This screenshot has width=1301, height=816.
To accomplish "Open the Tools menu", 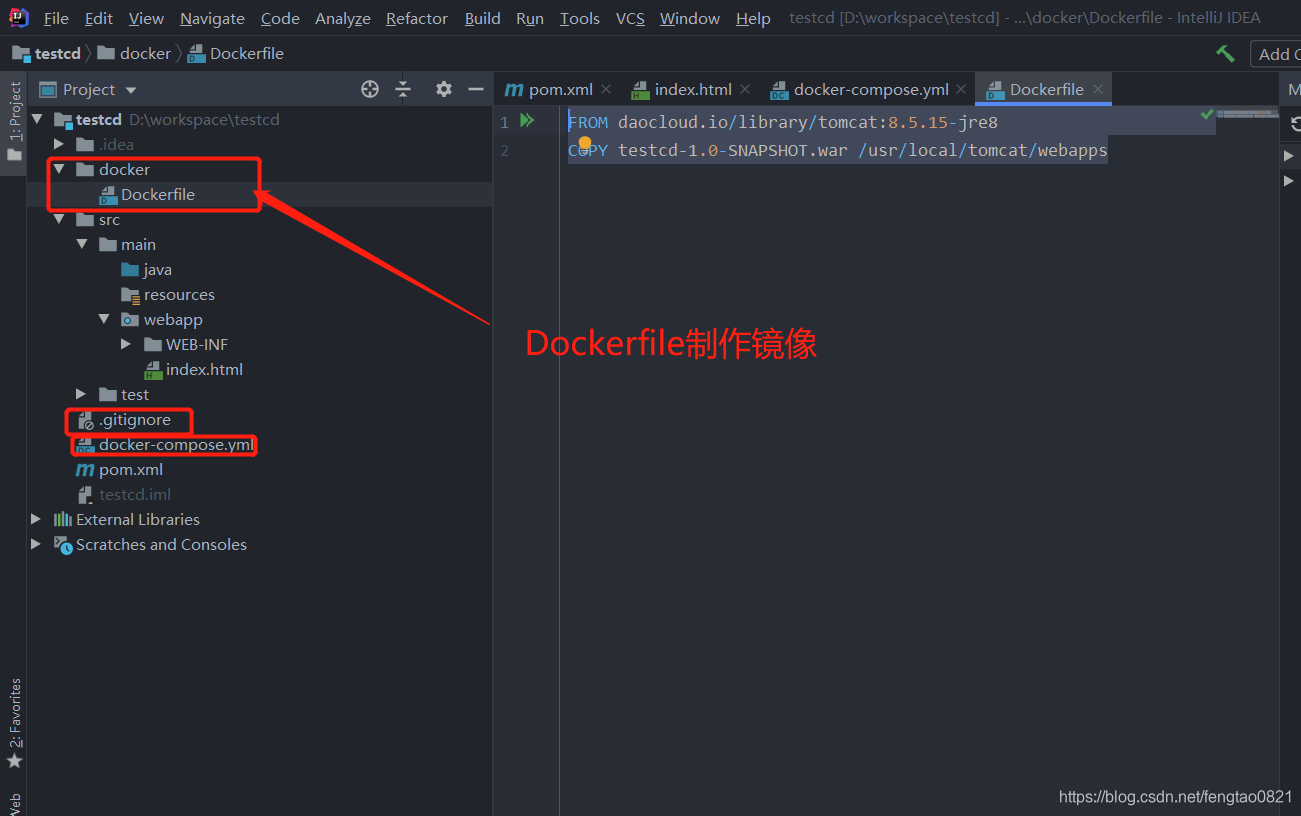I will click(x=580, y=18).
